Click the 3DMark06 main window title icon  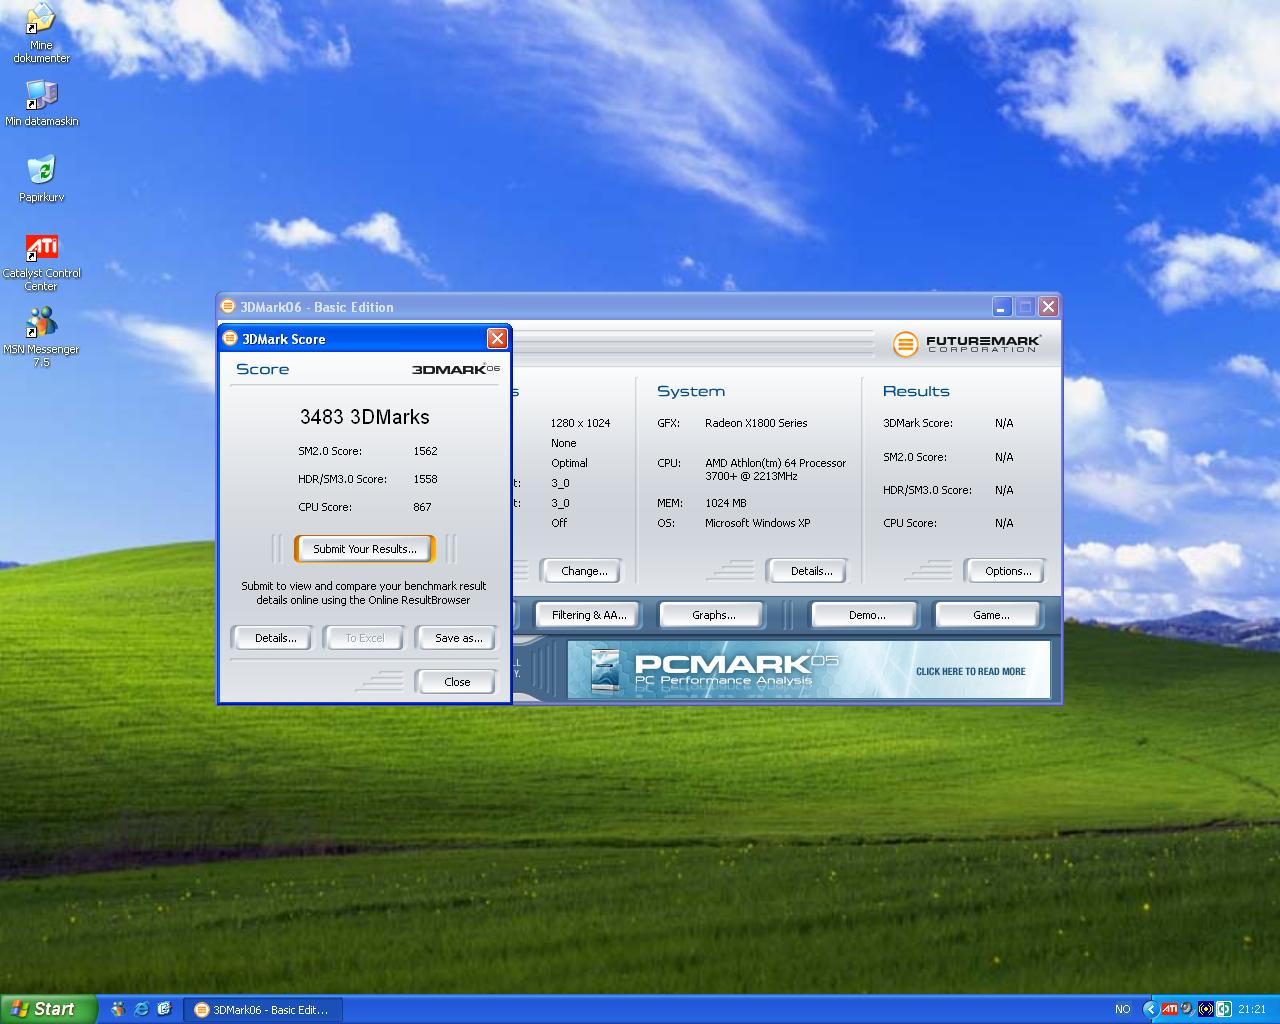(x=228, y=307)
